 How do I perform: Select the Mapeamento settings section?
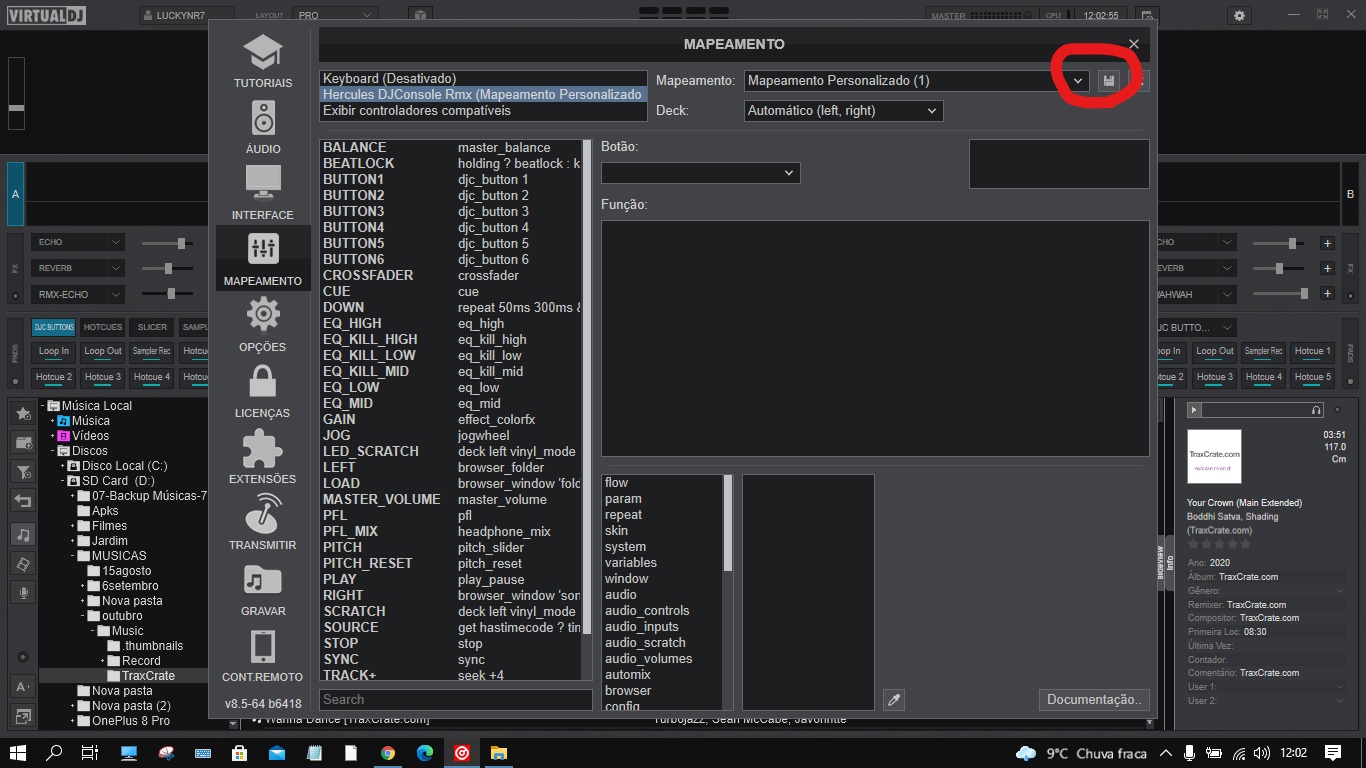pyautogui.click(x=263, y=259)
